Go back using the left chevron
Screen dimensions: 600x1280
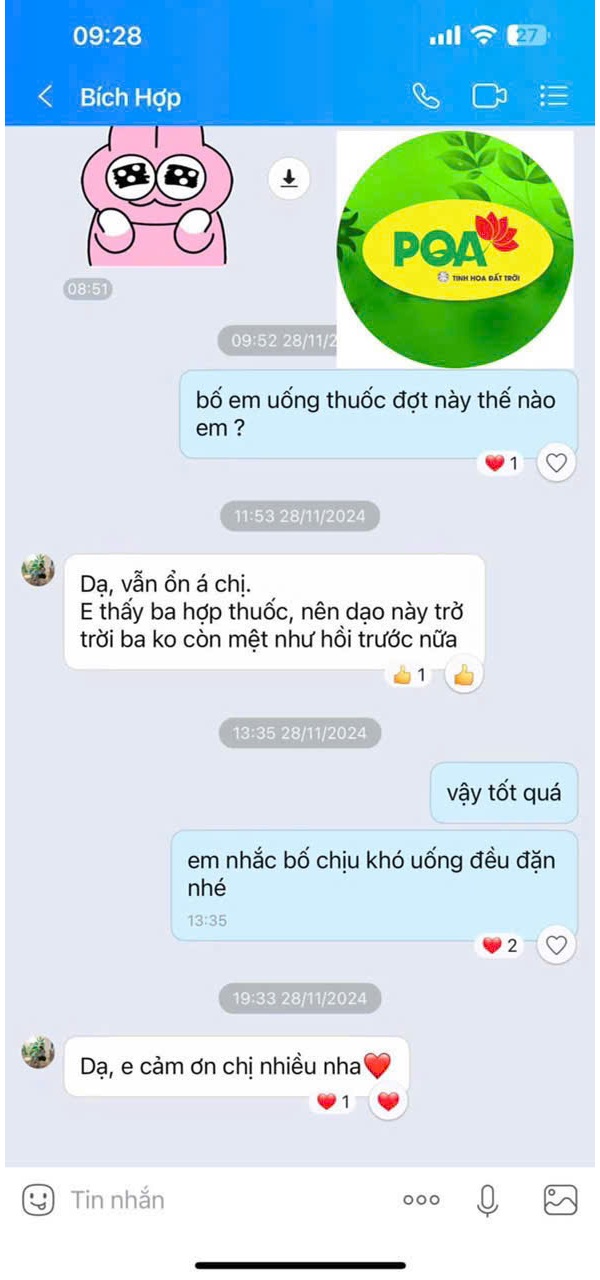[x=44, y=96]
